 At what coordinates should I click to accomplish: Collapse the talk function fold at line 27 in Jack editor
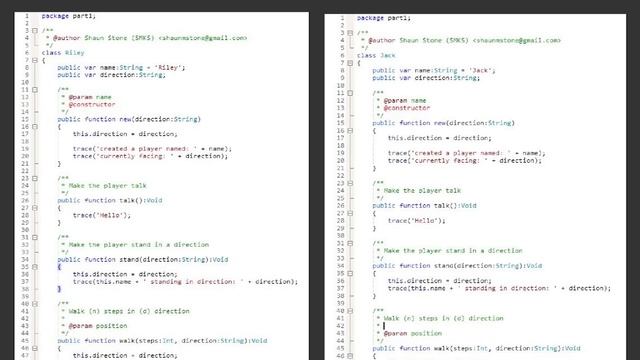point(350,213)
